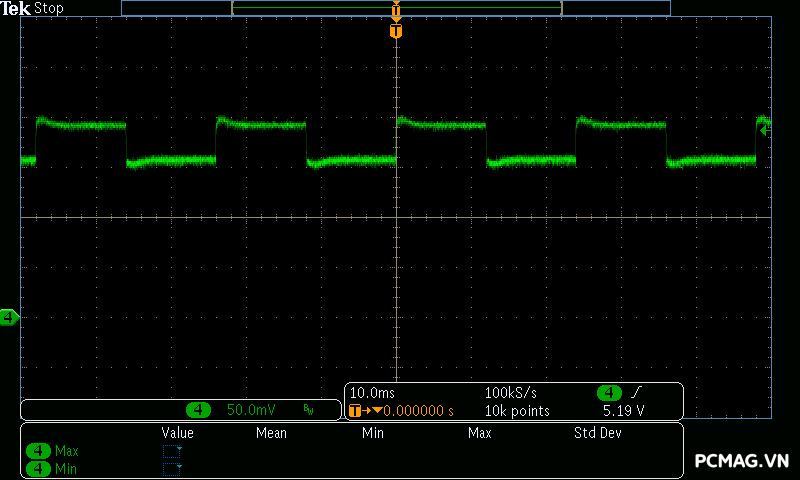Click the bandwidth limit Bw icon
Viewport: 800px width, 480px height.
308,410
